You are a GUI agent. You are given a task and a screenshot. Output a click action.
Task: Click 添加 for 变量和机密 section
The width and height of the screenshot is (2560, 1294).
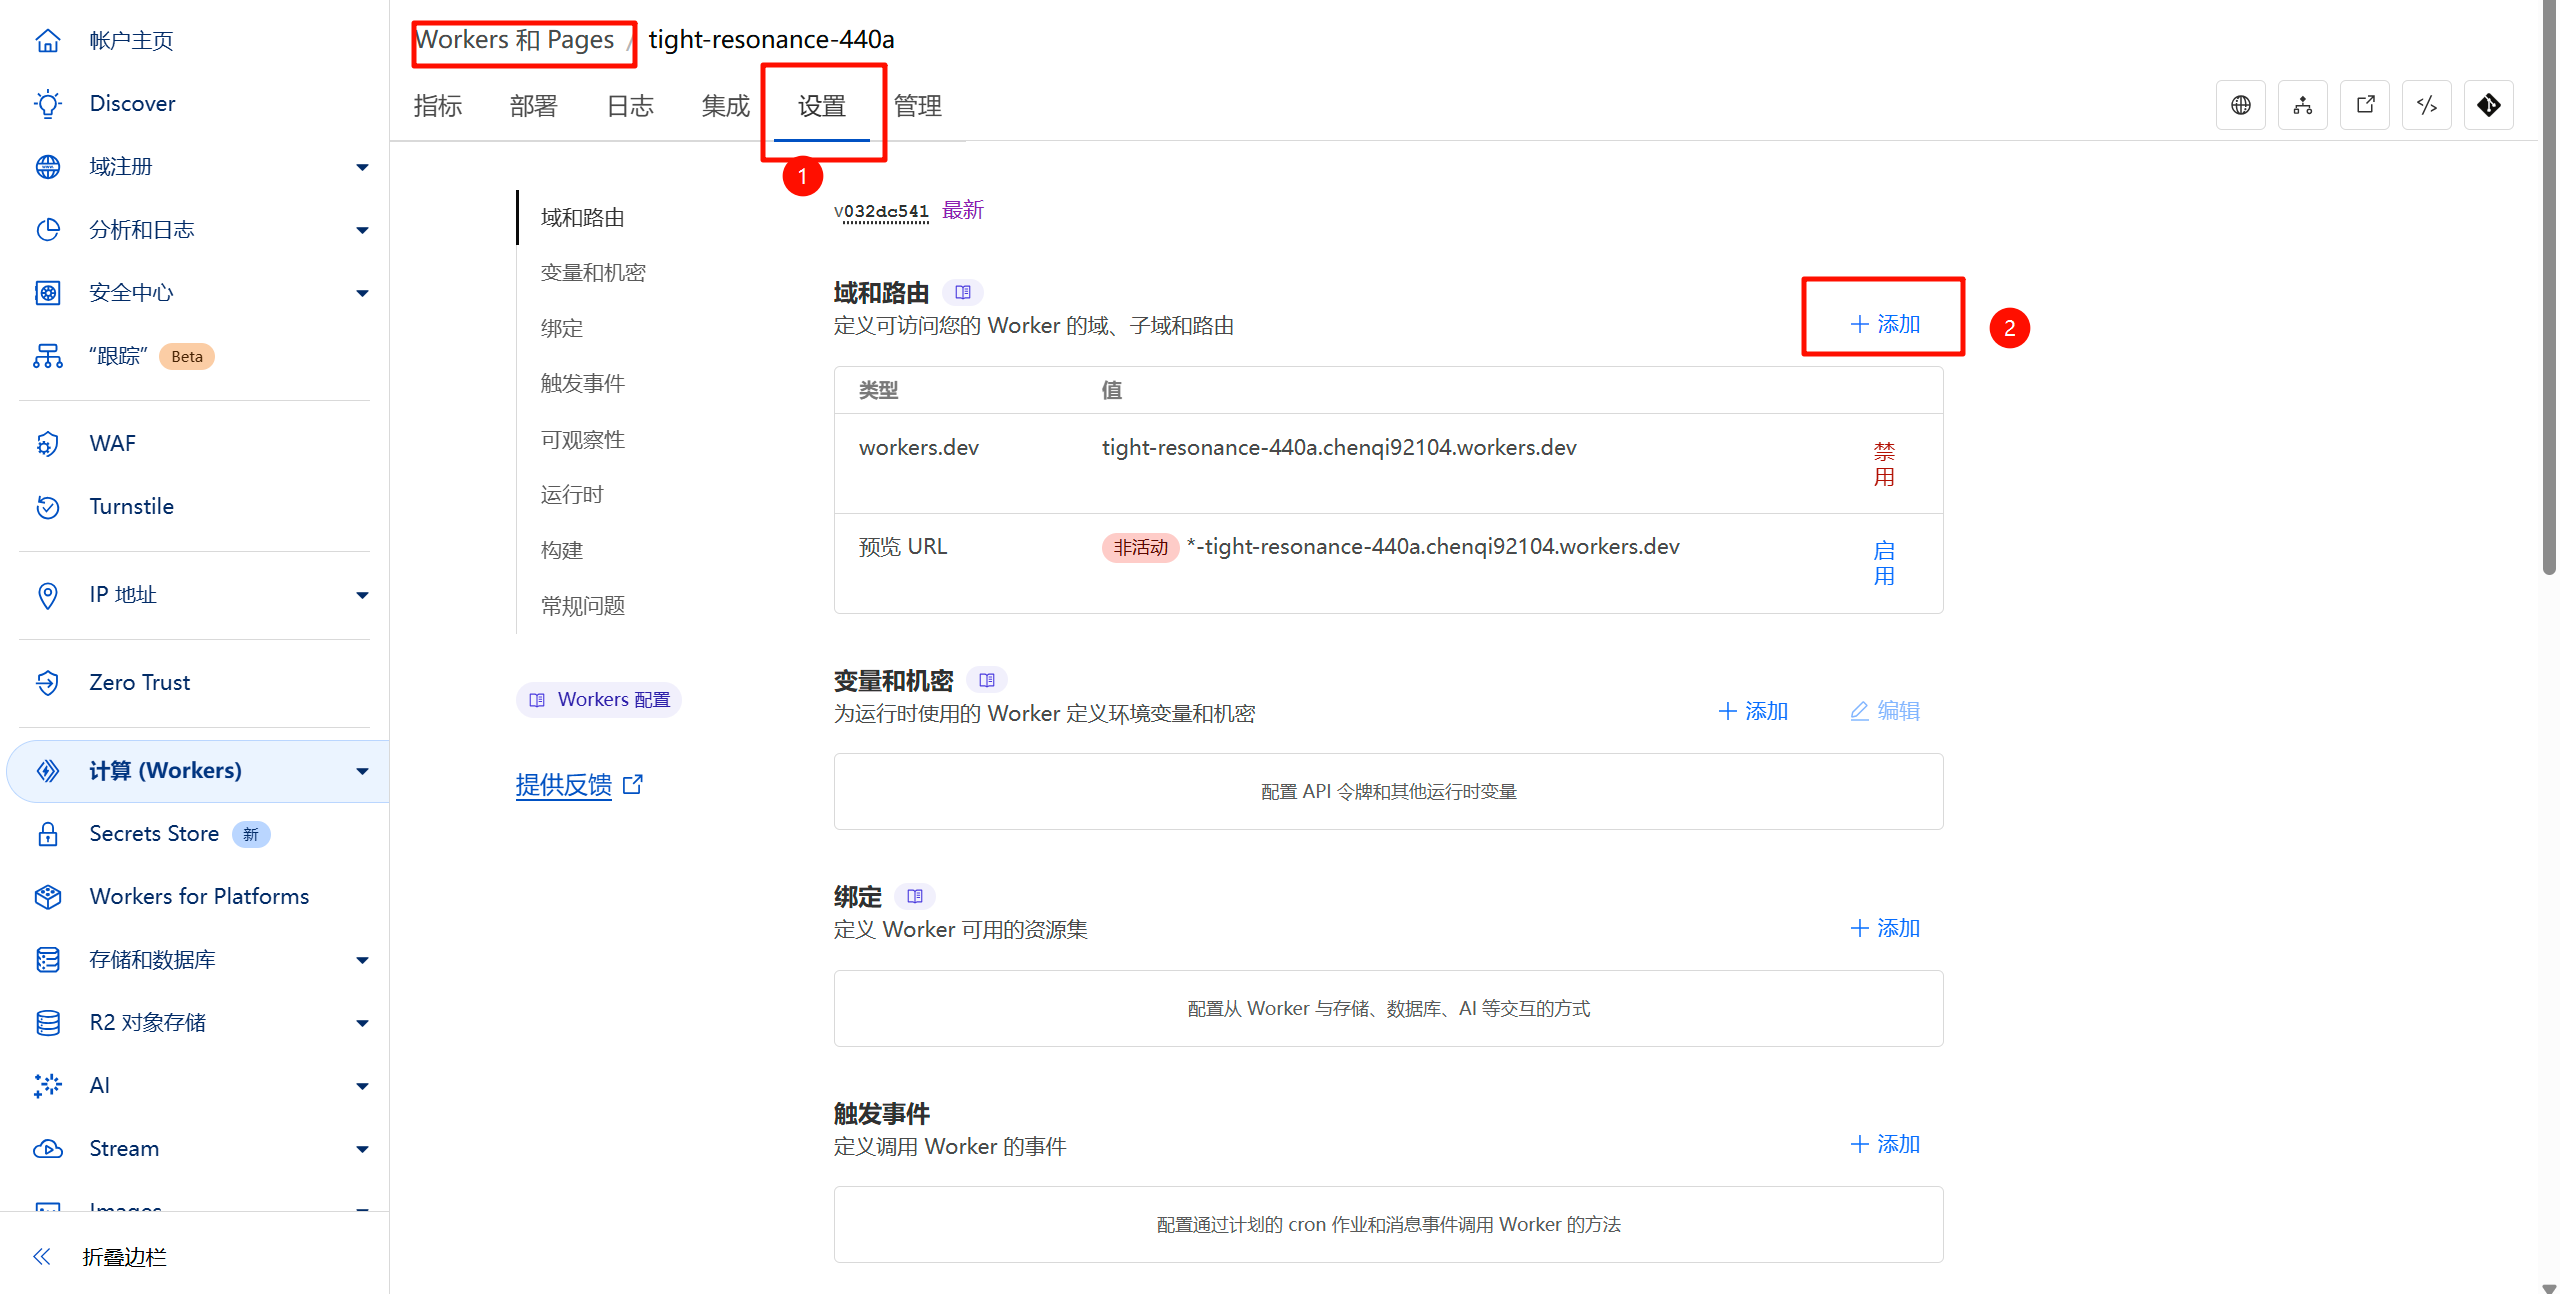(x=1753, y=711)
